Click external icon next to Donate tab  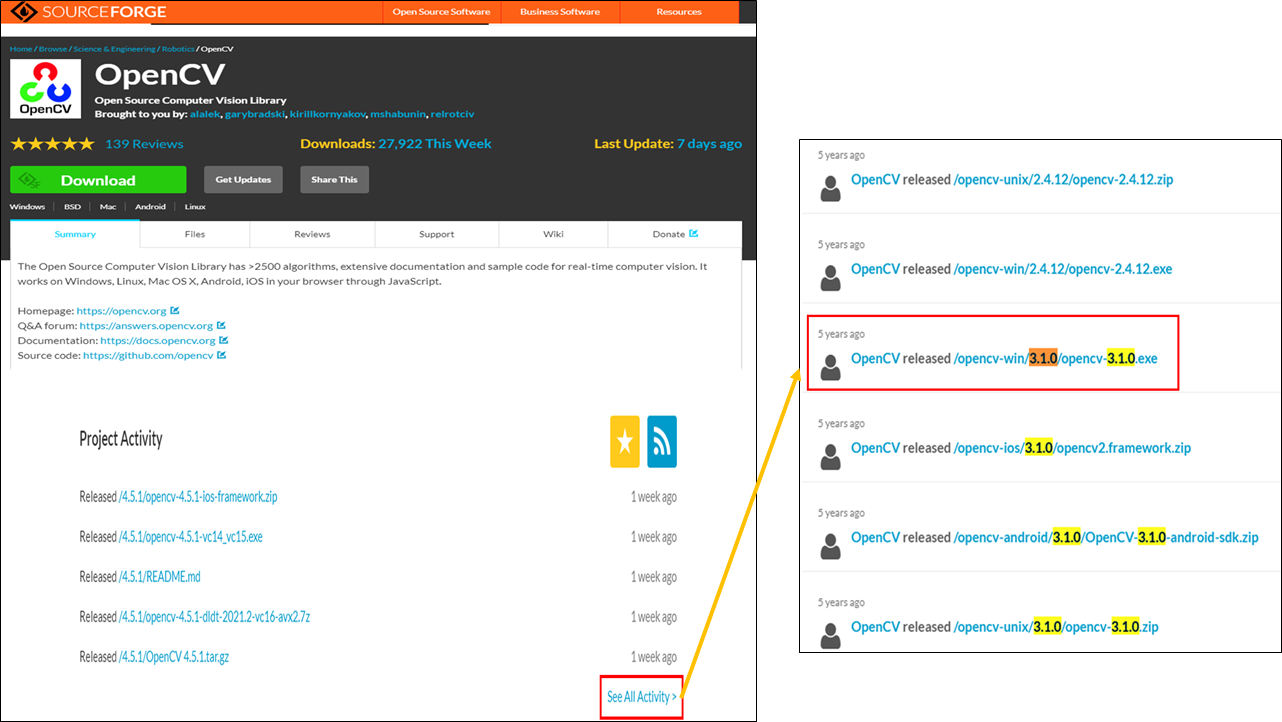coord(693,234)
